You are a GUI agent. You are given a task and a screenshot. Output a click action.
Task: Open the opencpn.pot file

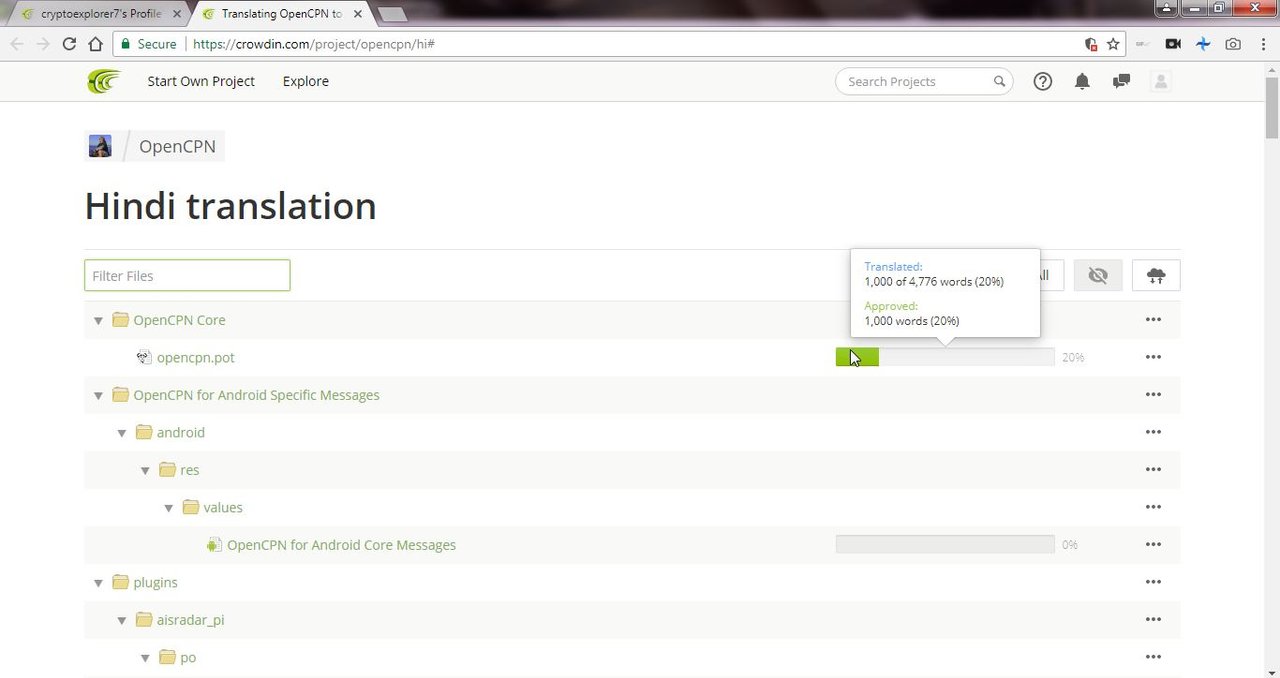[x=196, y=357]
